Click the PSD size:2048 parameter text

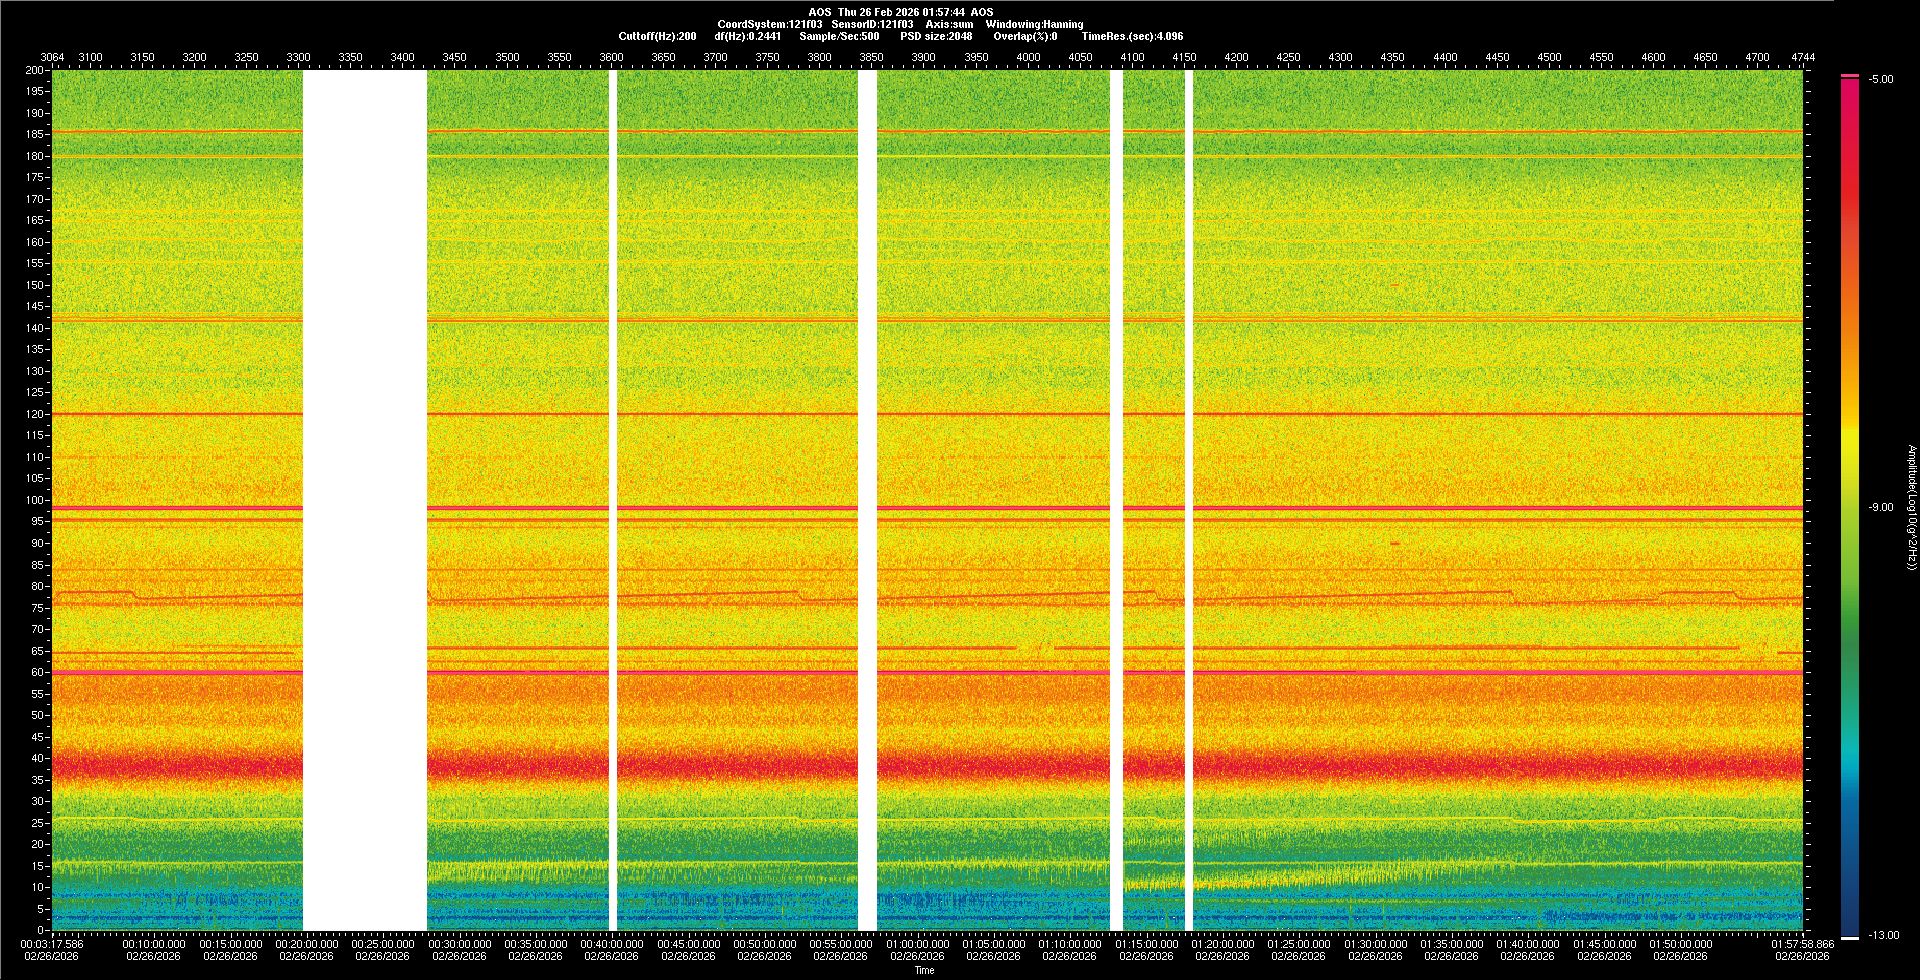pyautogui.click(x=936, y=36)
